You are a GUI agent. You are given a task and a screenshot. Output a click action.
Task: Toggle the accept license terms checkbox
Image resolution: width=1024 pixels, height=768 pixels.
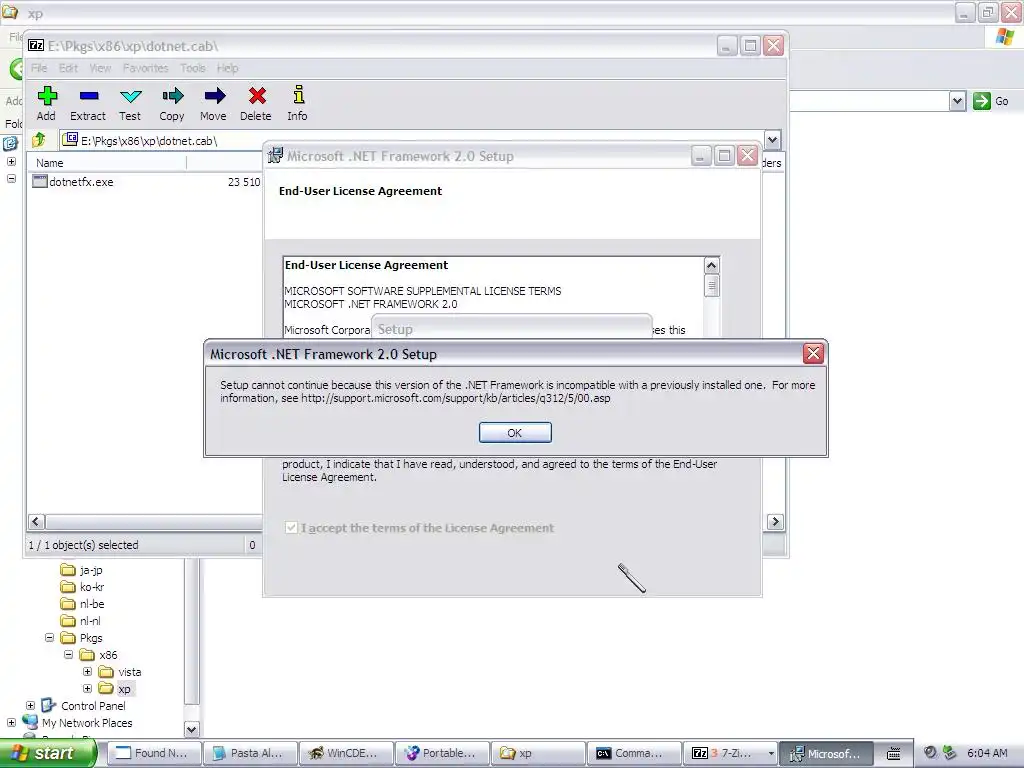(x=291, y=528)
